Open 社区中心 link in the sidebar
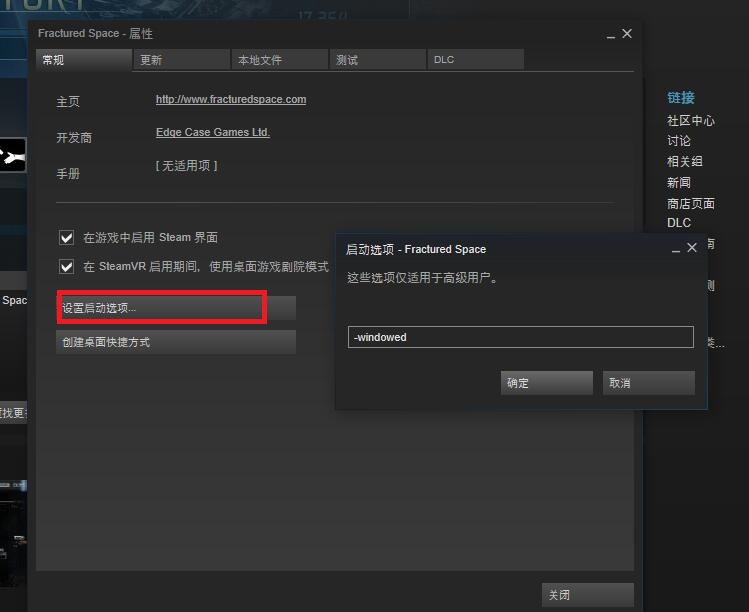Screen dimensions: 749x612 (691, 120)
